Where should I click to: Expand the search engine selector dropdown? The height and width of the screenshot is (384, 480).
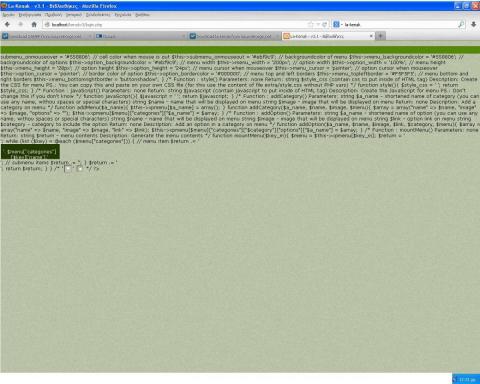pyautogui.click(x=338, y=24)
